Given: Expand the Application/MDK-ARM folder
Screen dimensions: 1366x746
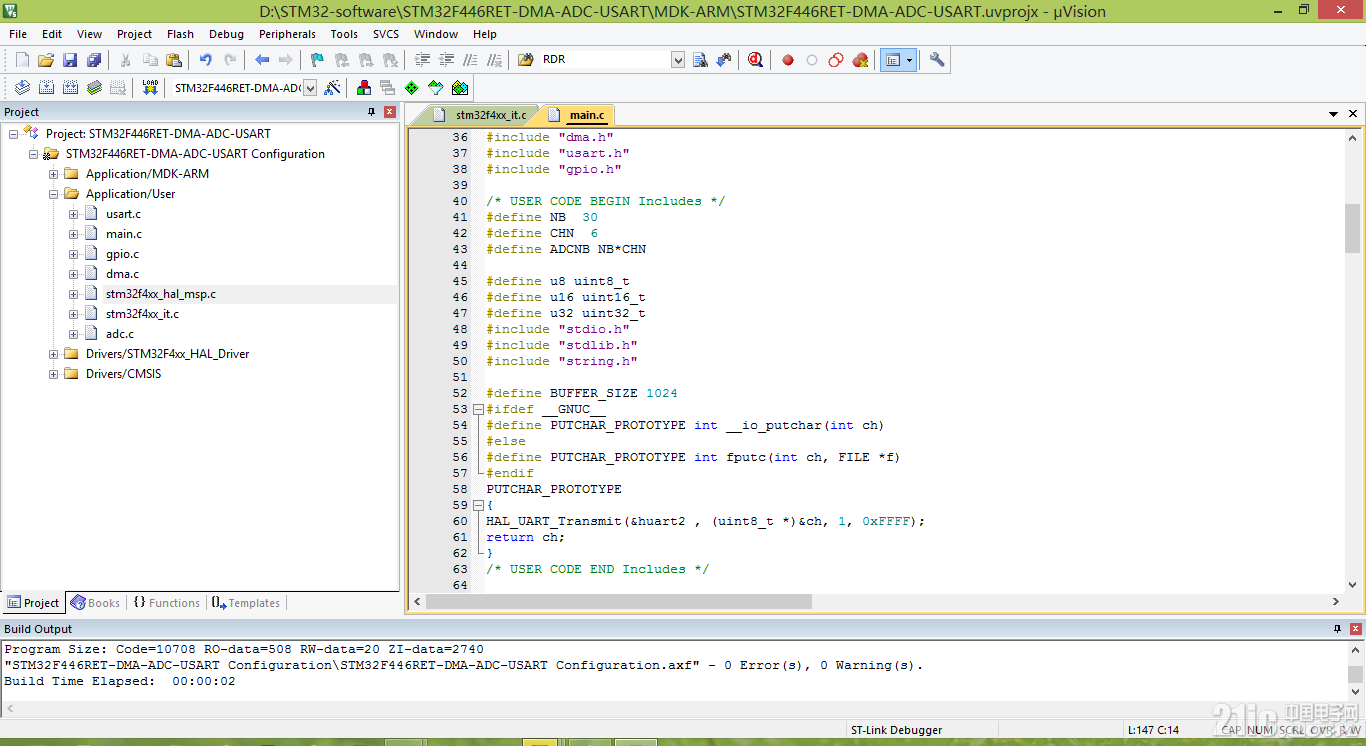Looking at the screenshot, I should [54, 174].
